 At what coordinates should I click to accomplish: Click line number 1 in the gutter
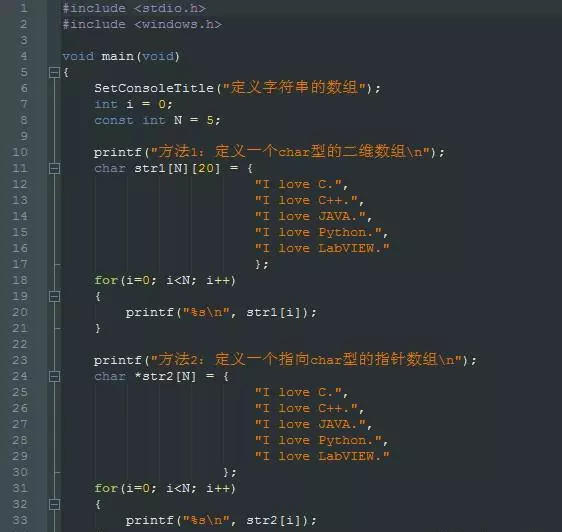[24, 8]
